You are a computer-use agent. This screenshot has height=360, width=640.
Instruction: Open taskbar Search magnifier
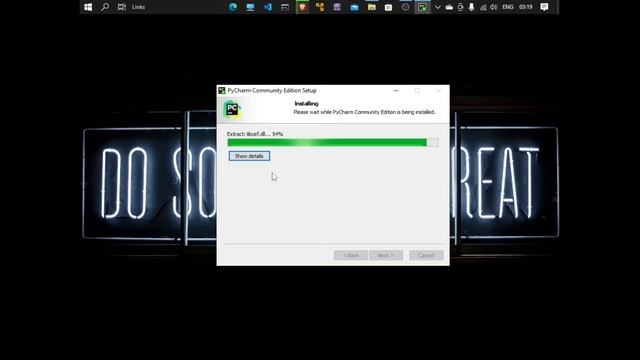105,7
